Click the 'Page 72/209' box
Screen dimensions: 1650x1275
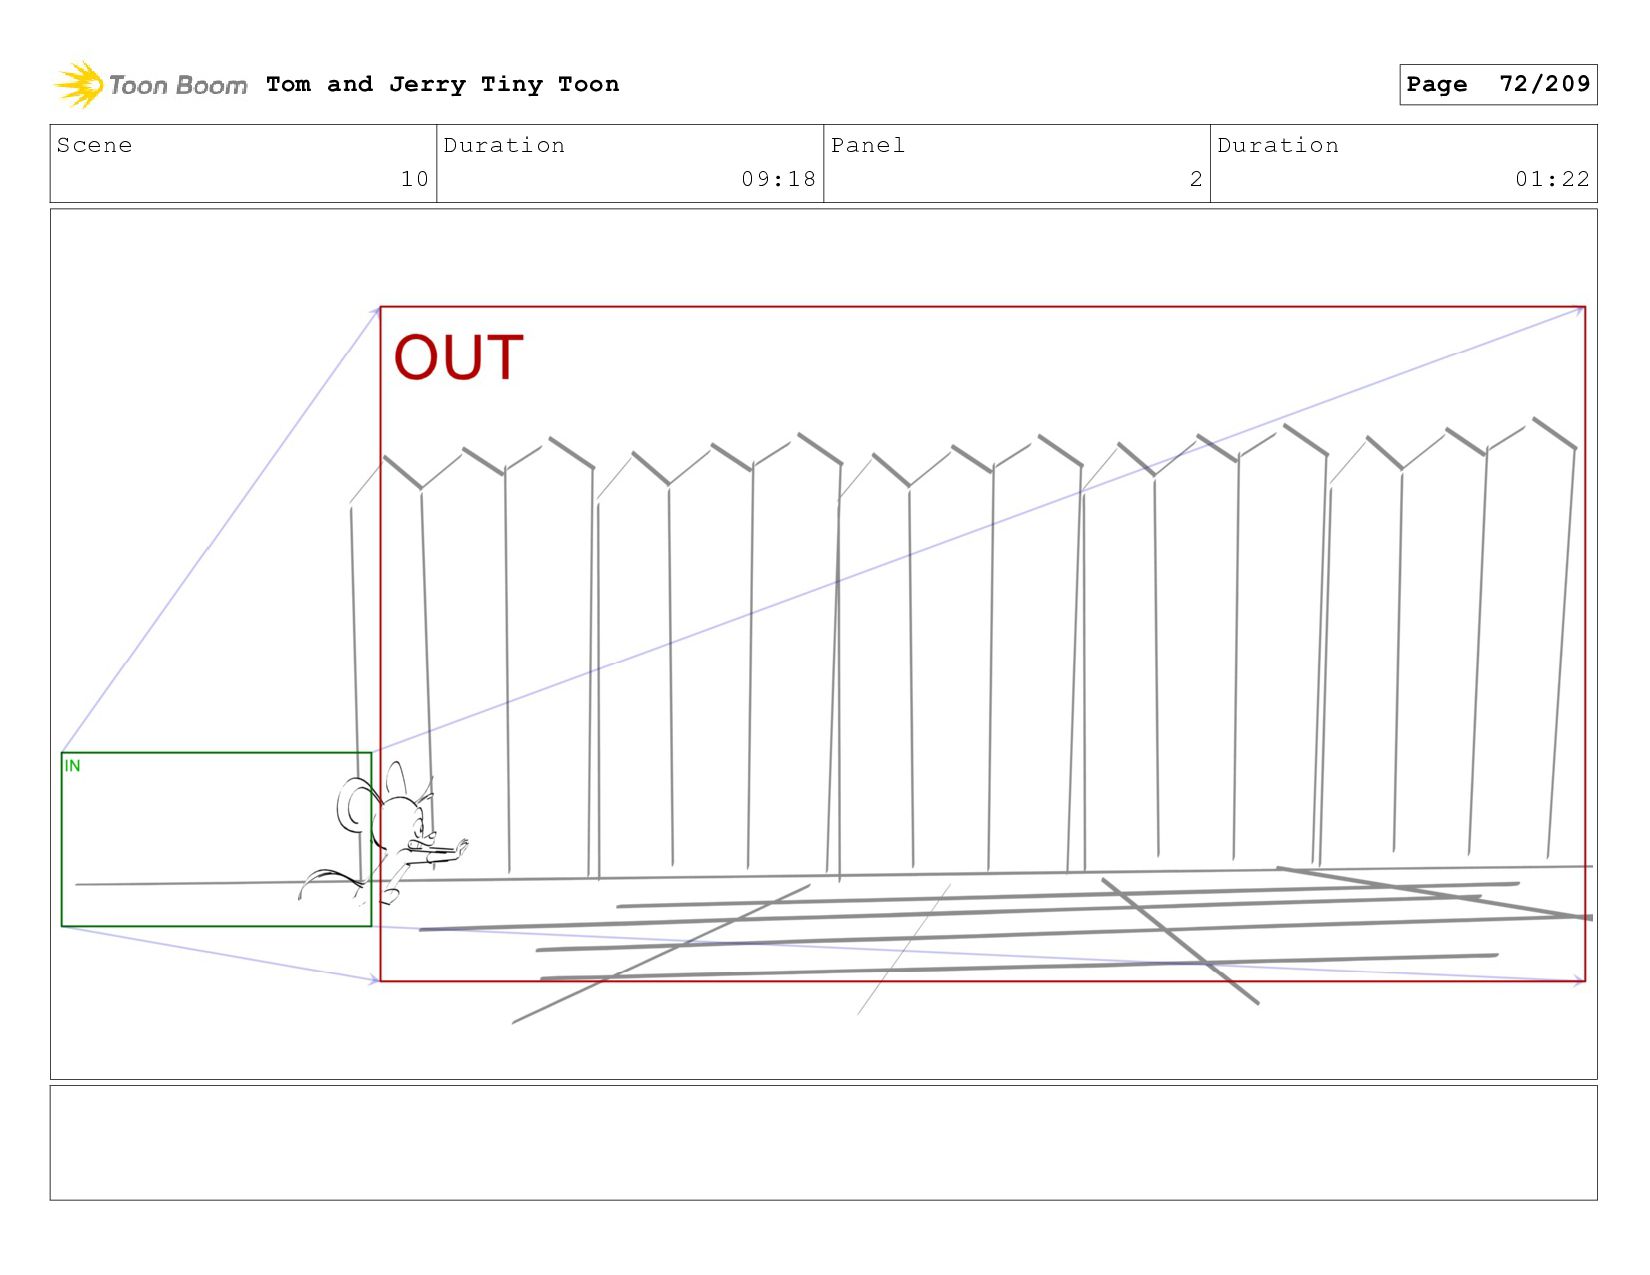[x=1498, y=84]
